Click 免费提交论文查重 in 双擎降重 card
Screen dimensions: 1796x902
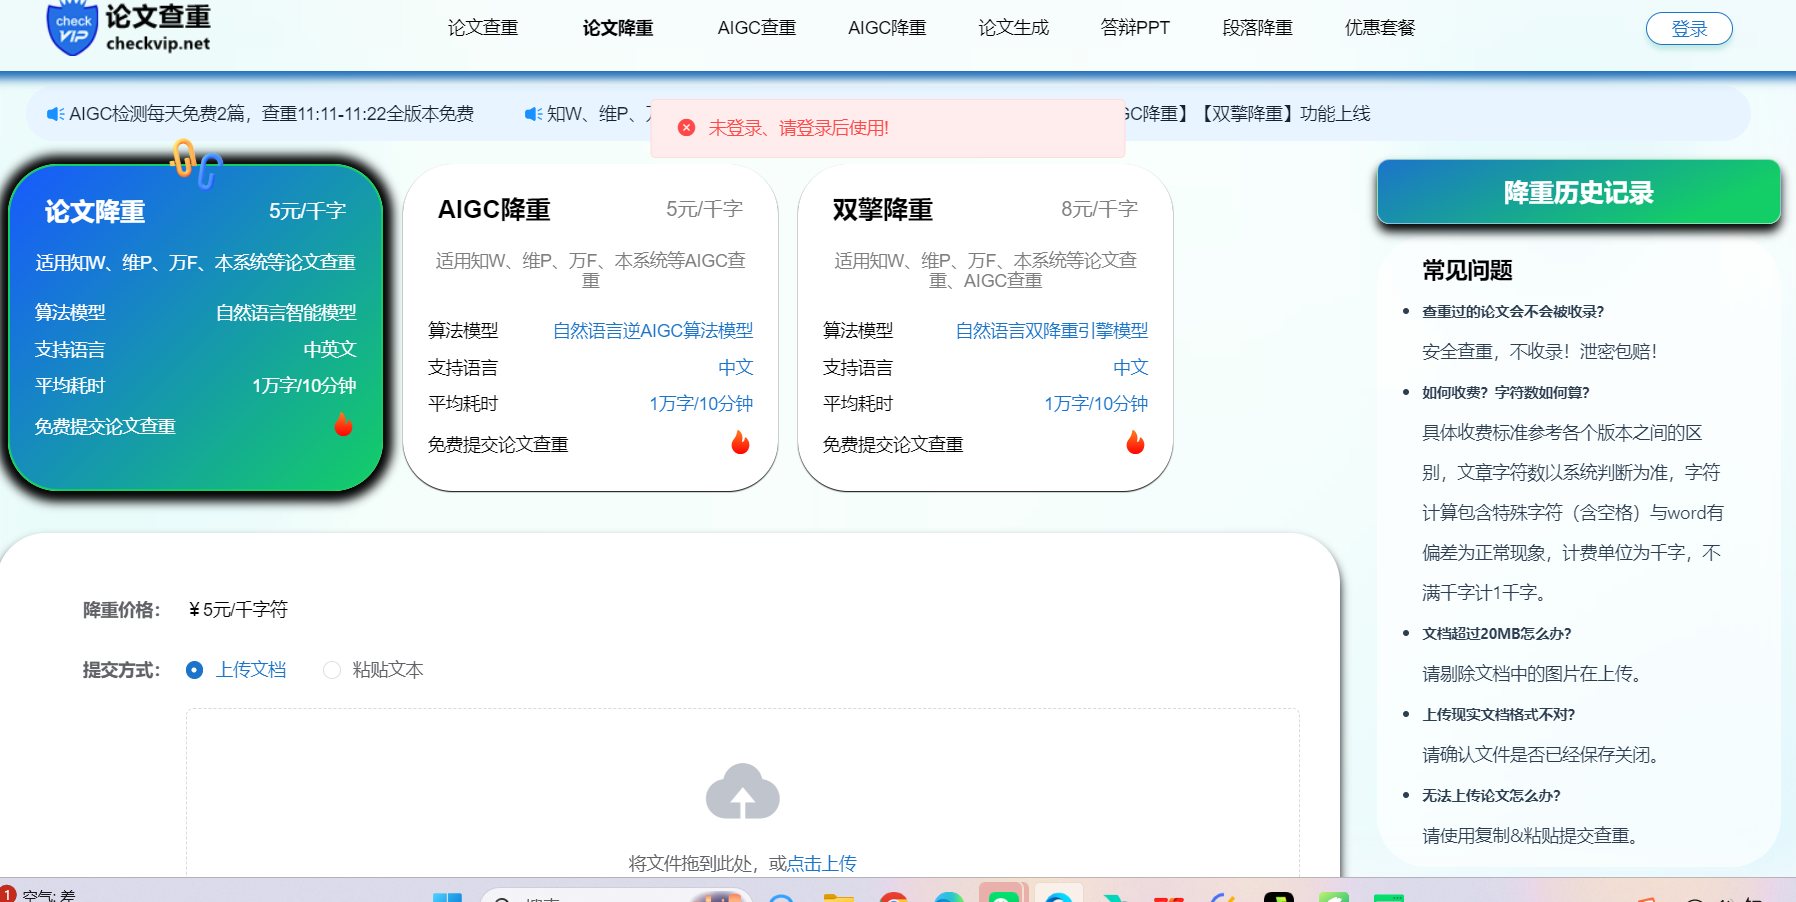[893, 445]
